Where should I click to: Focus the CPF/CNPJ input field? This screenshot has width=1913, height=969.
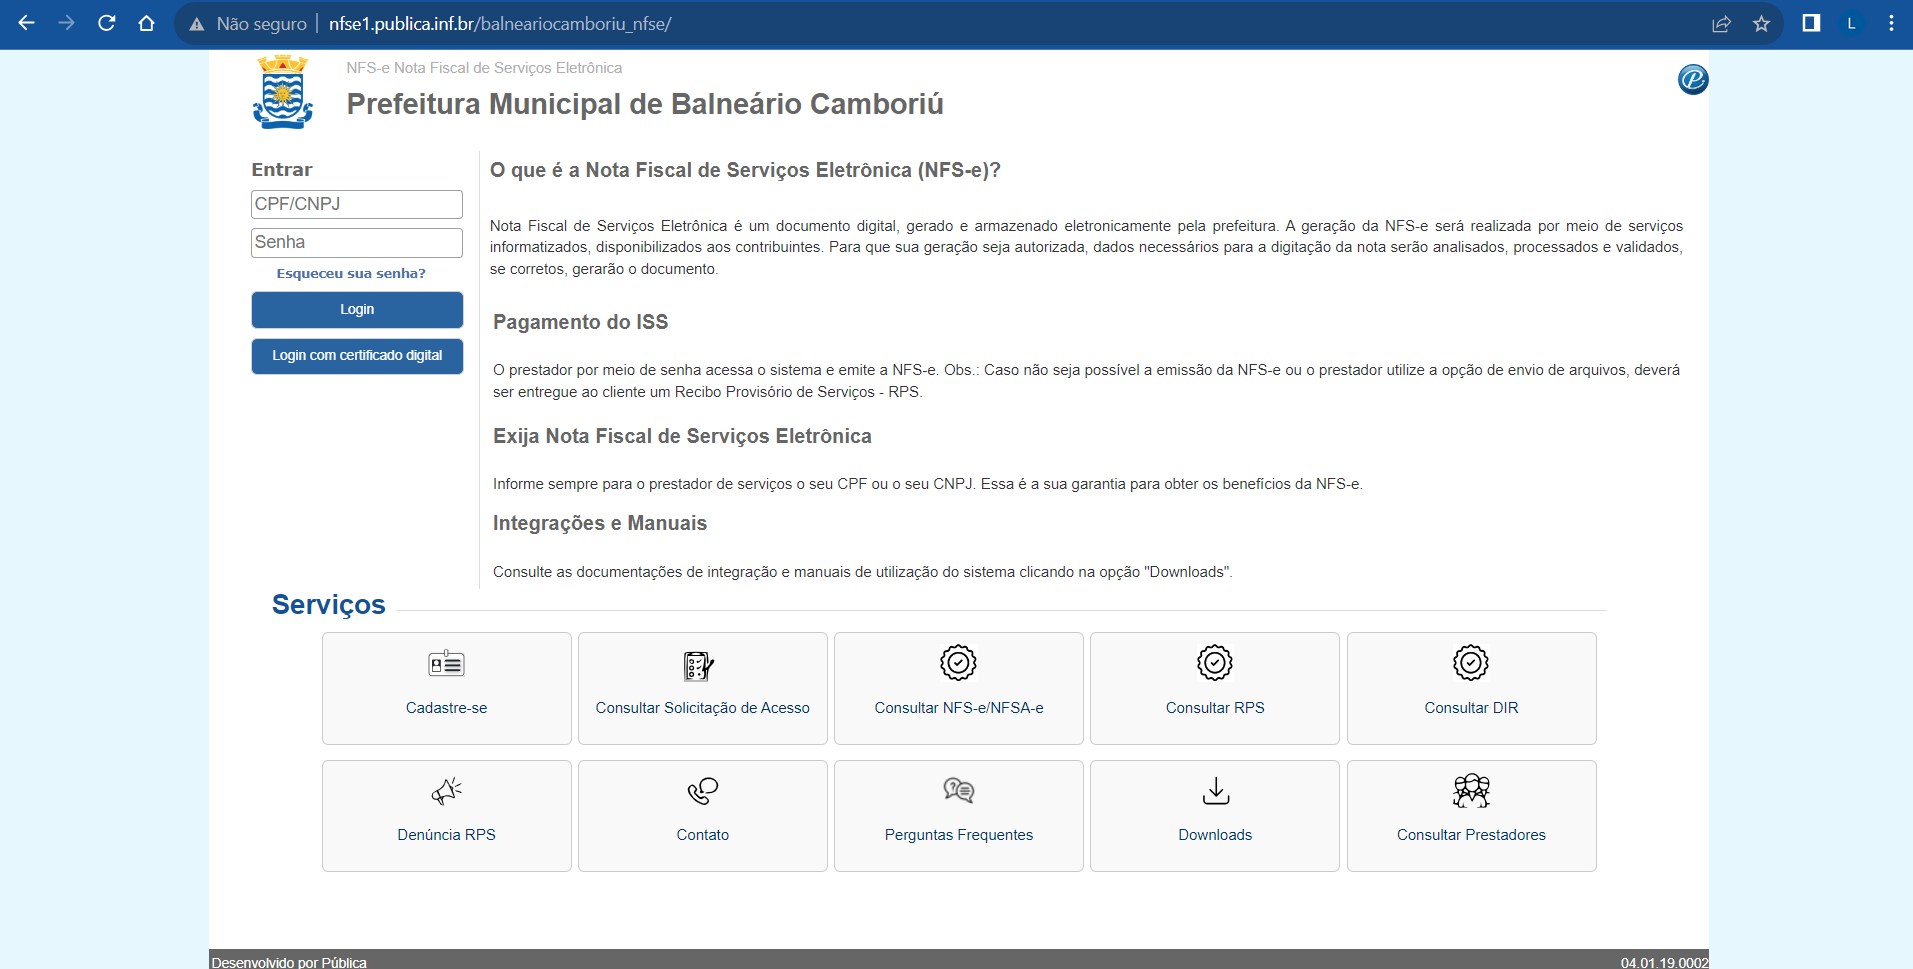tap(357, 204)
